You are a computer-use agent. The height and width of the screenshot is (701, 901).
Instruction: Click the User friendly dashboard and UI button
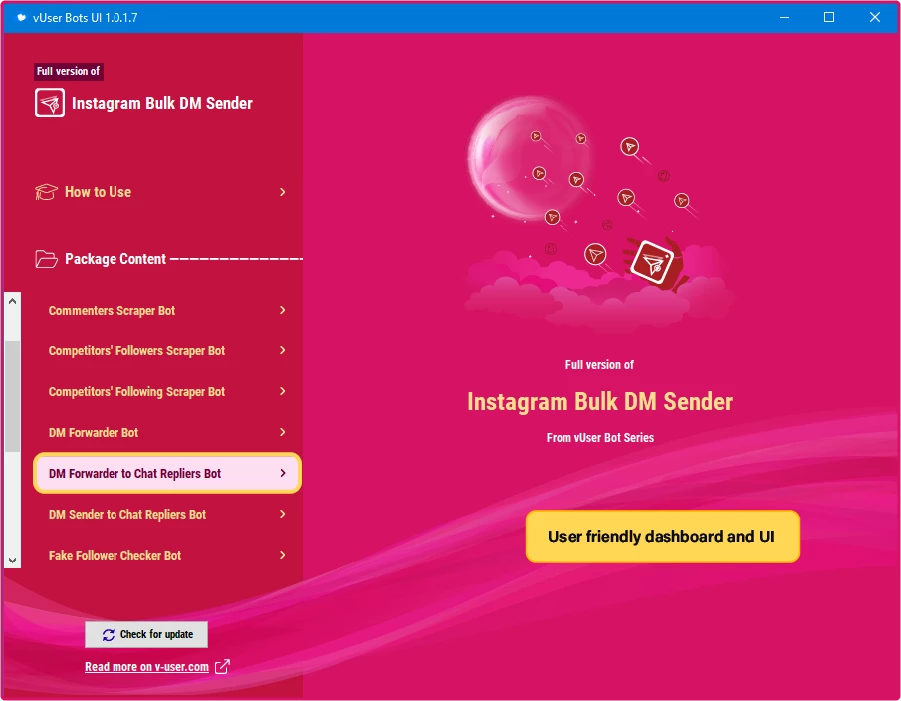point(663,536)
